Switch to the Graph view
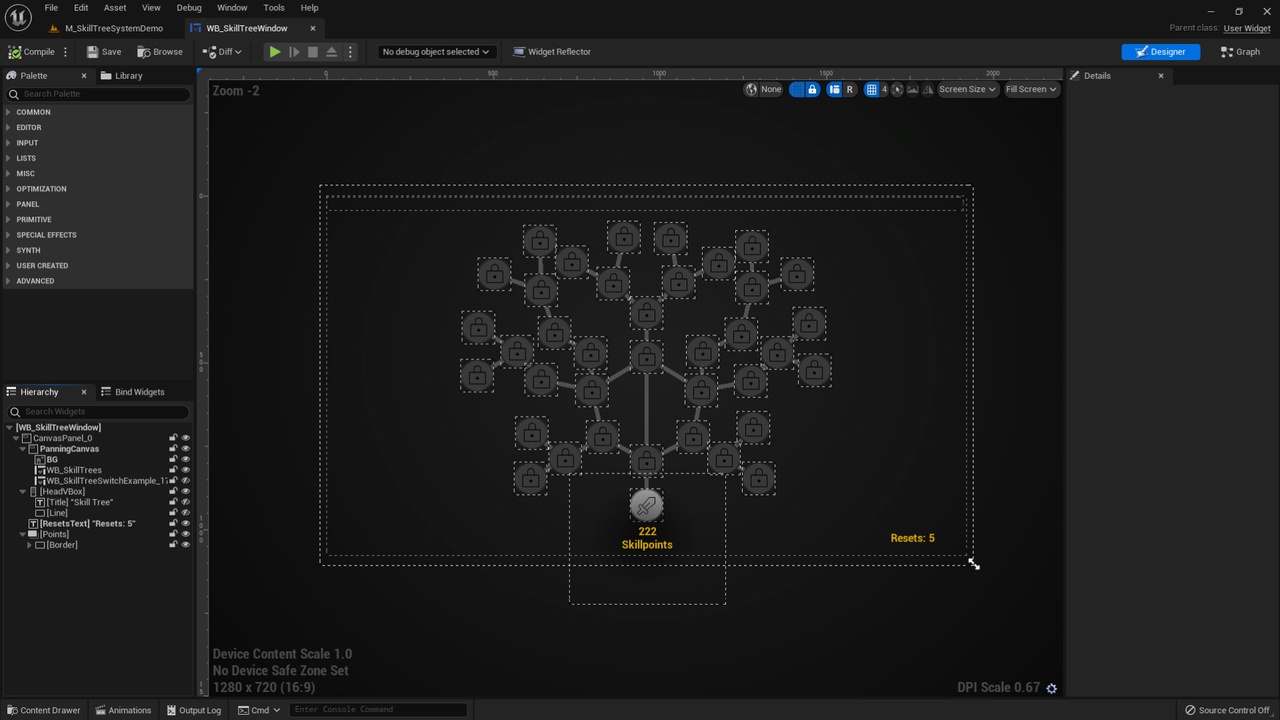The height and width of the screenshot is (720, 1280). [1239, 51]
